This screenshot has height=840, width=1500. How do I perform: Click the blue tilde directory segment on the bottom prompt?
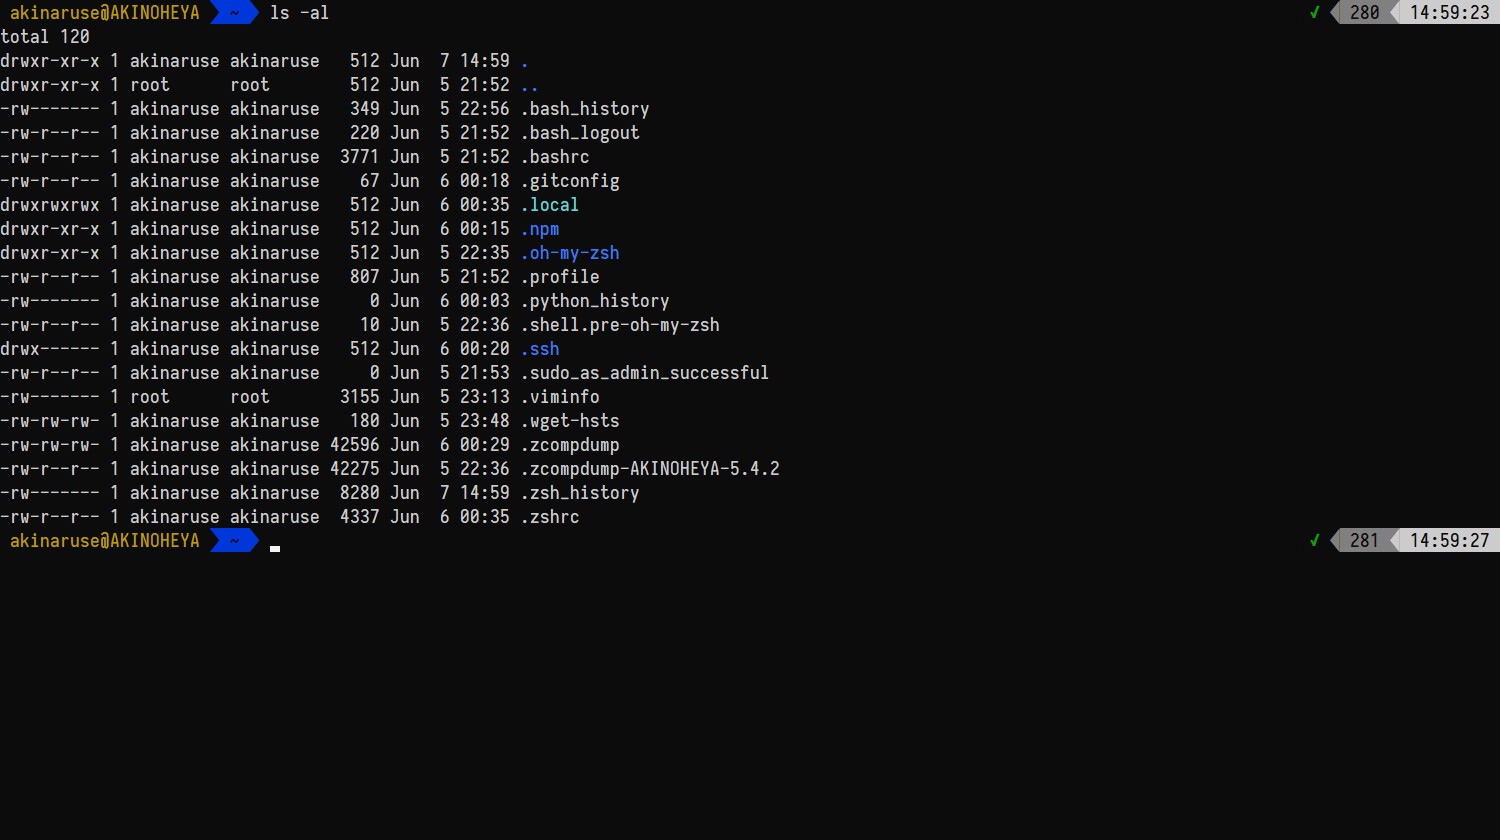(234, 541)
